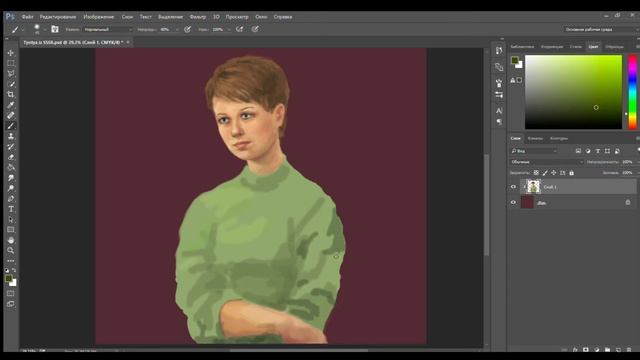The height and width of the screenshot is (360, 640).
Task: Select the Horizontal Type tool
Action: pyautogui.click(x=11, y=209)
